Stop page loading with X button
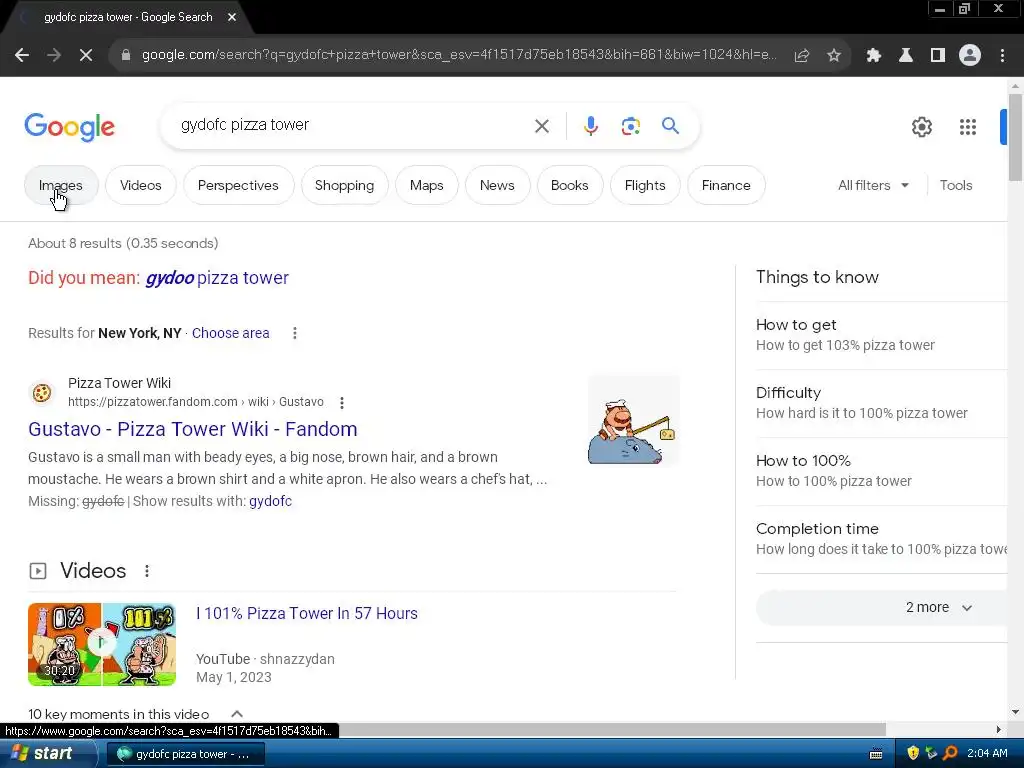This screenshot has width=1024, height=768. pyautogui.click(x=86, y=55)
